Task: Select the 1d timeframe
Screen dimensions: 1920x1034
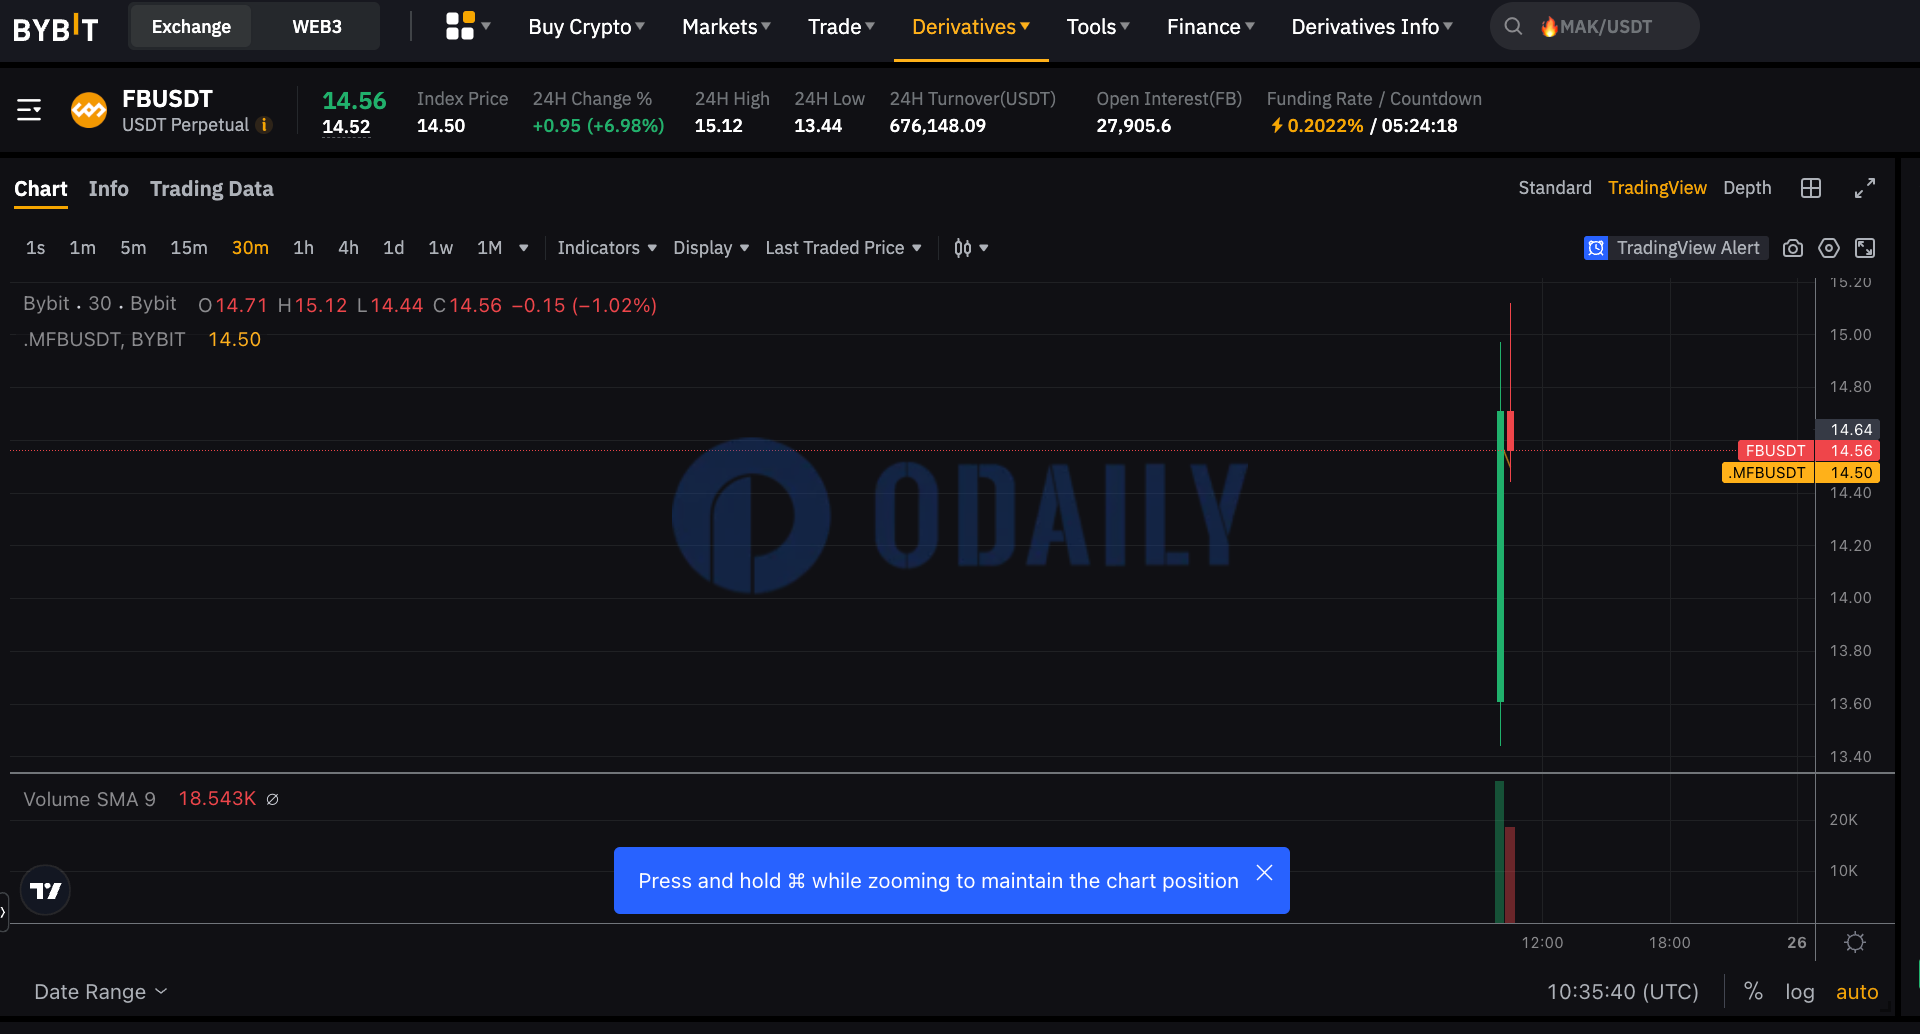Action: [x=394, y=248]
